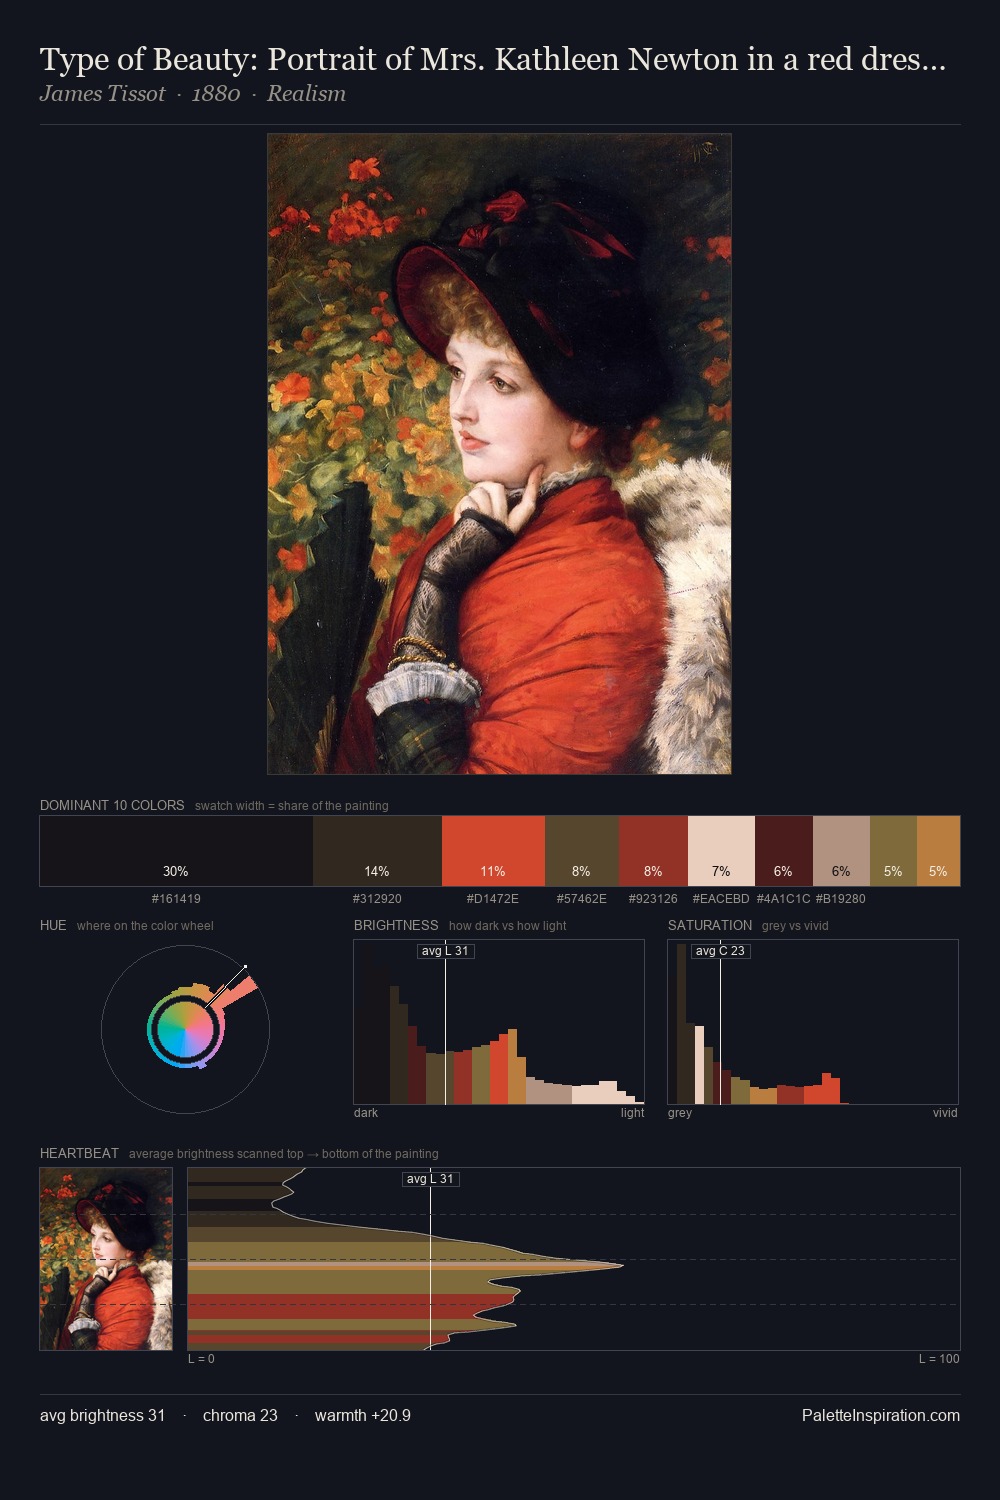Click the hex label #57462E
Image resolution: width=1000 pixels, height=1500 pixels.
point(582,899)
